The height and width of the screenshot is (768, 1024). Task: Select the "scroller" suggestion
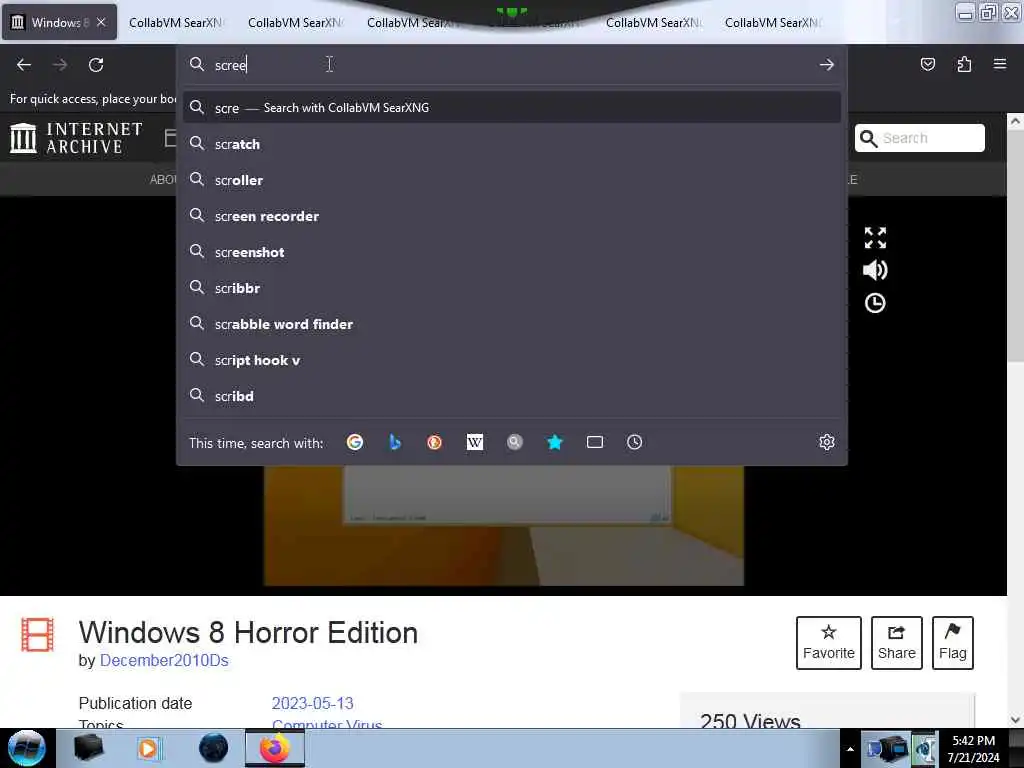click(511, 180)
